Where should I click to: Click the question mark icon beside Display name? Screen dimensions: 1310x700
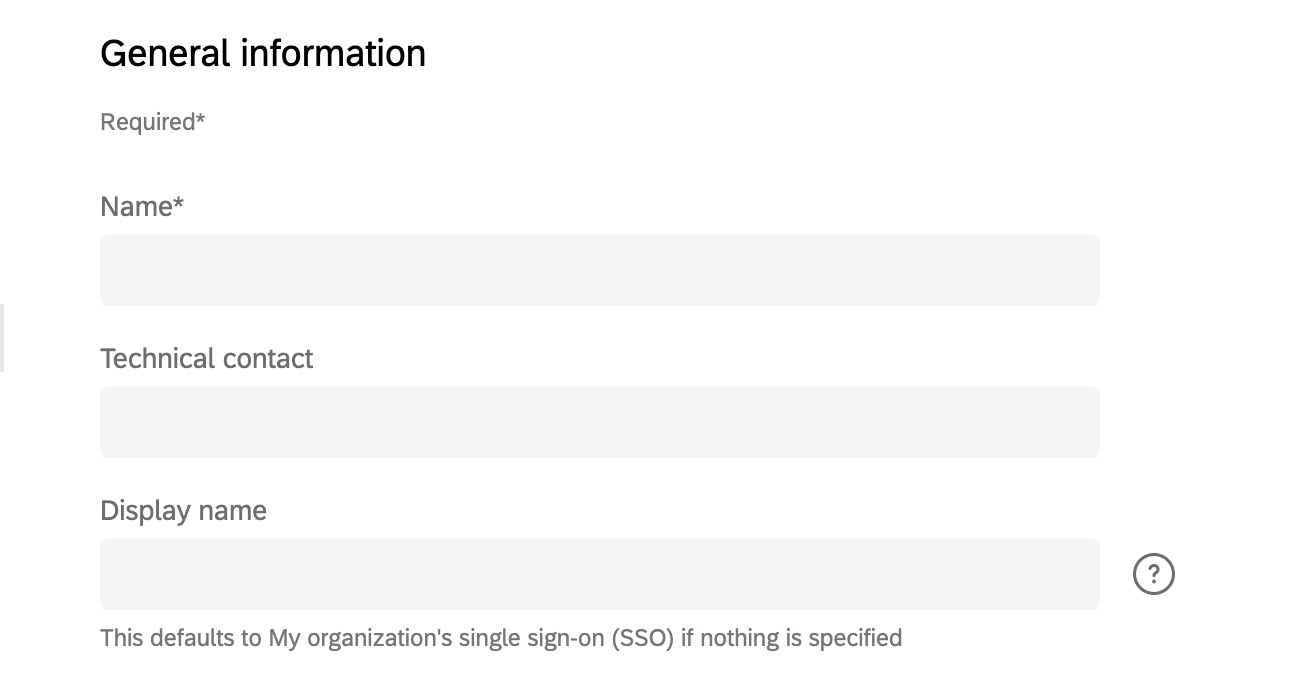[1154, 573]
